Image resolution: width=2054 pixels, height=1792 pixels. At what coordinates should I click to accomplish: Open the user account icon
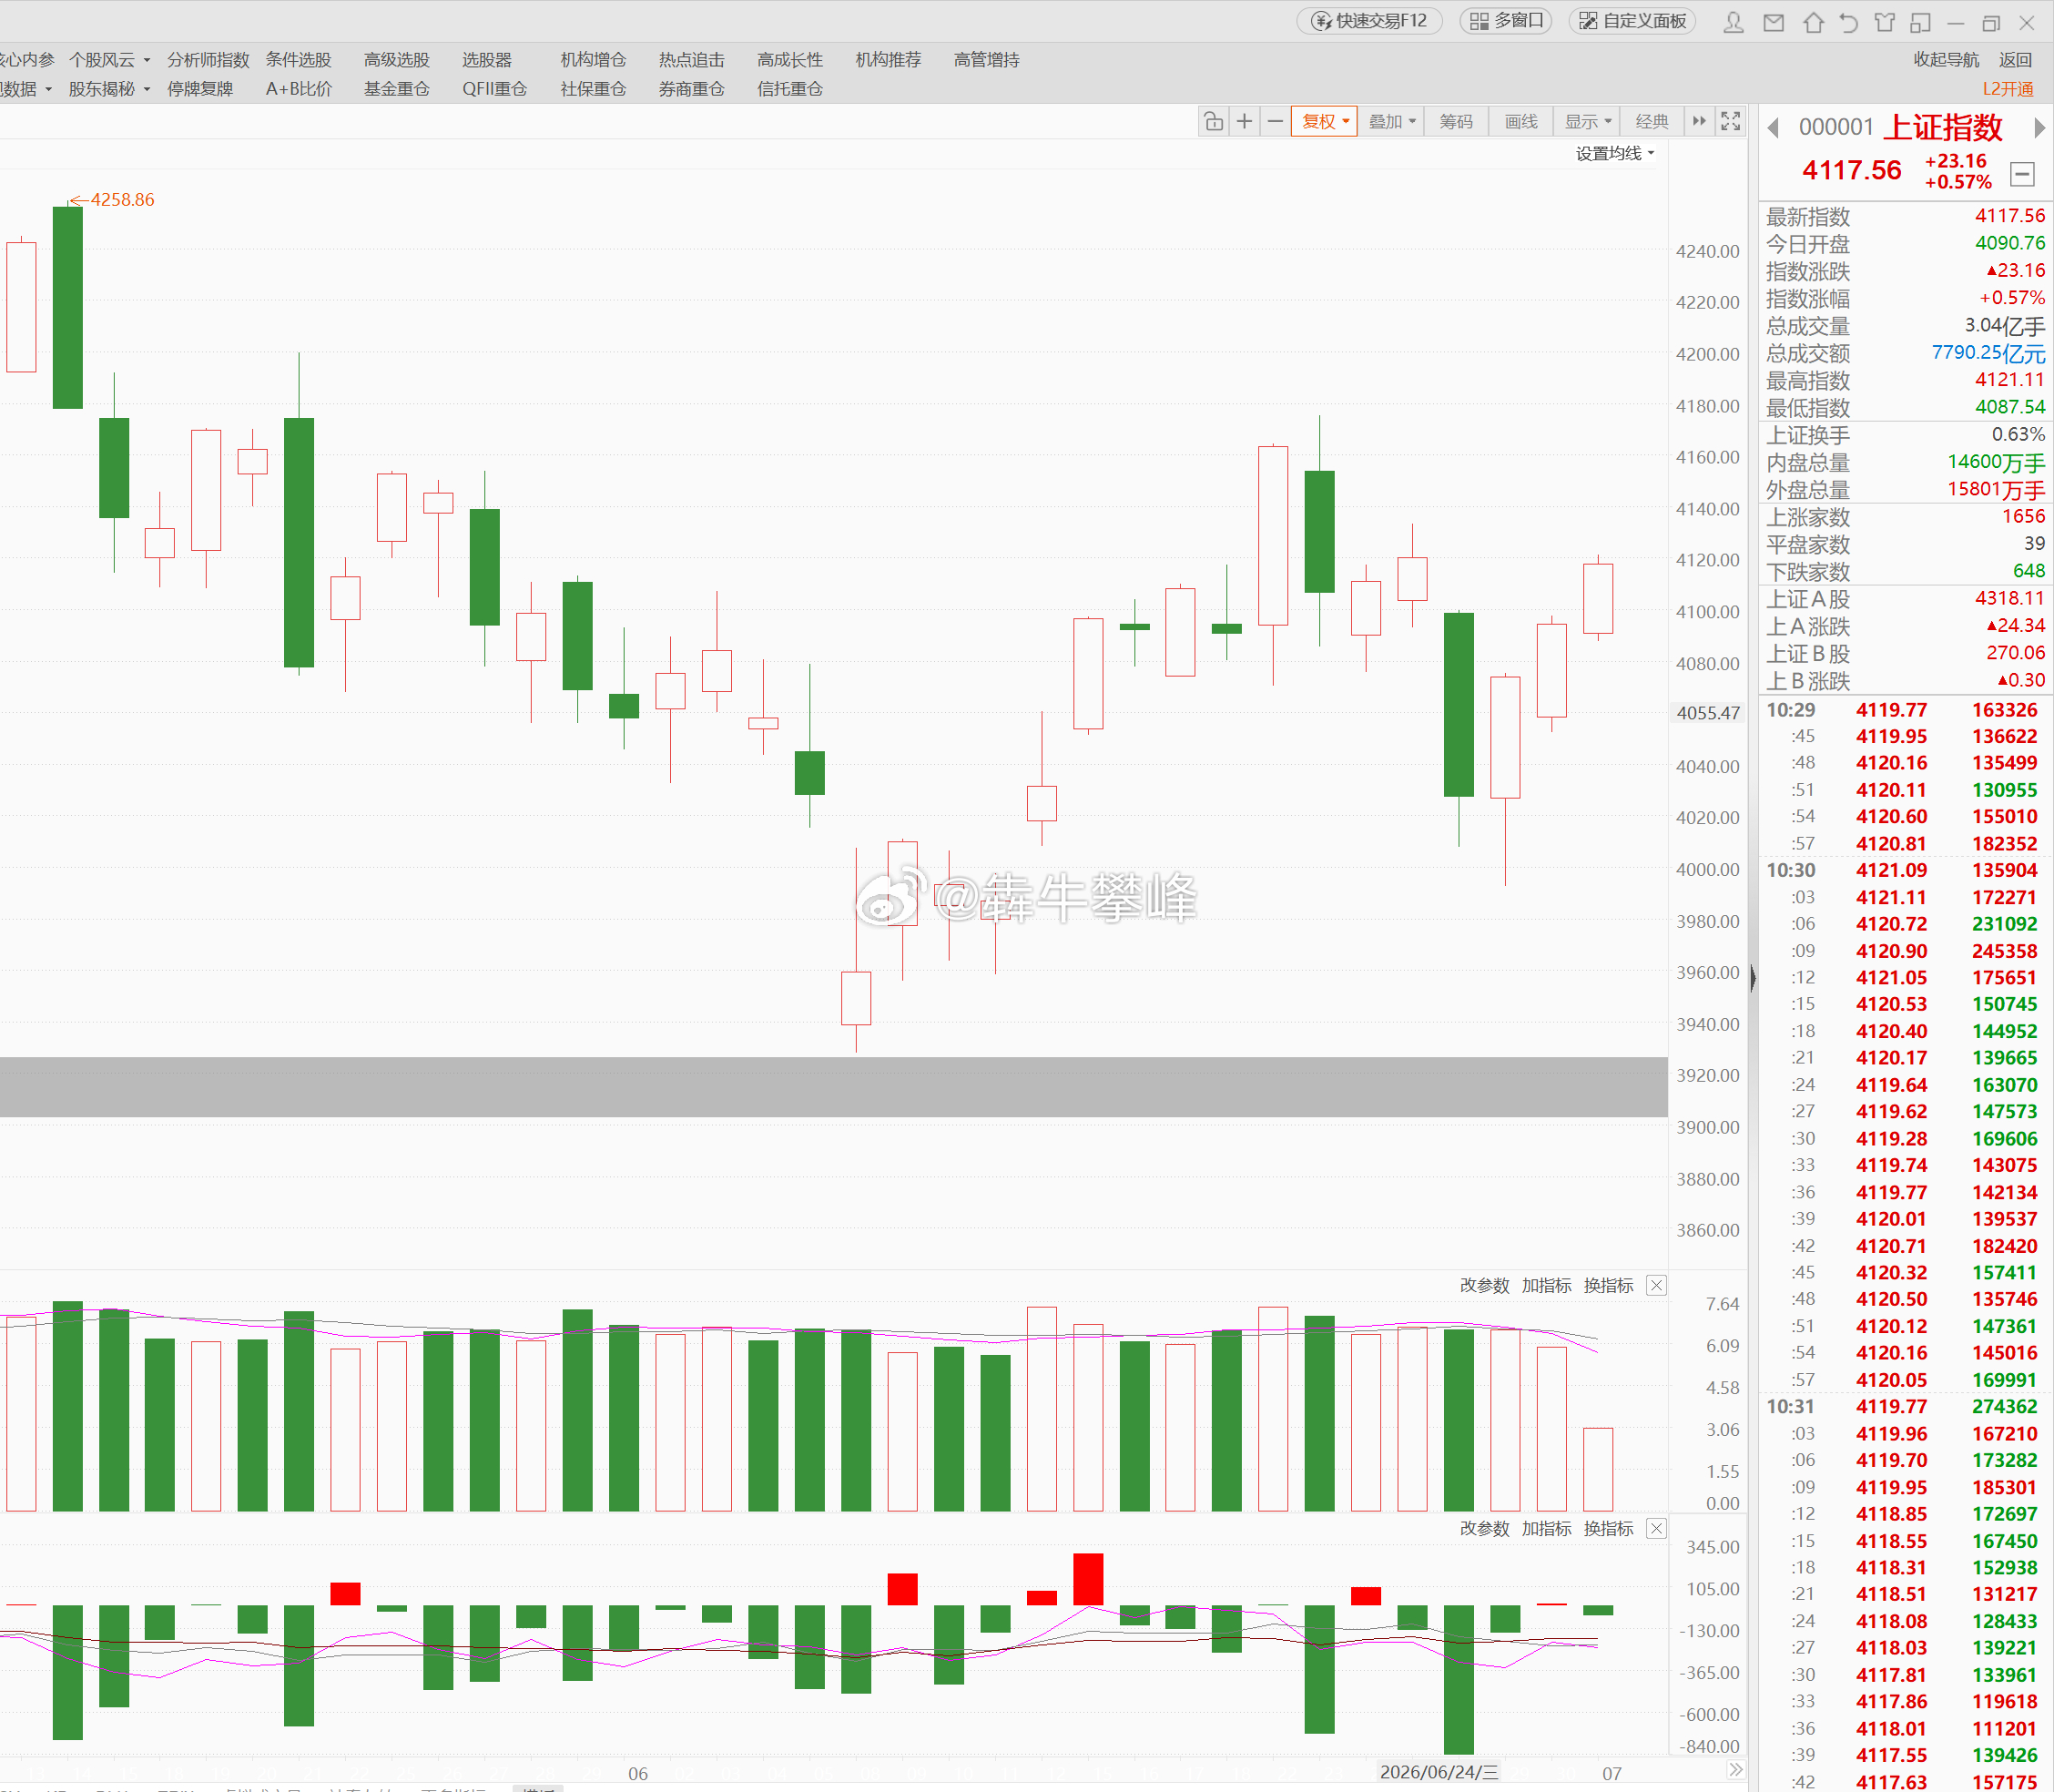pyautogui.click(x=1734, y=22)
